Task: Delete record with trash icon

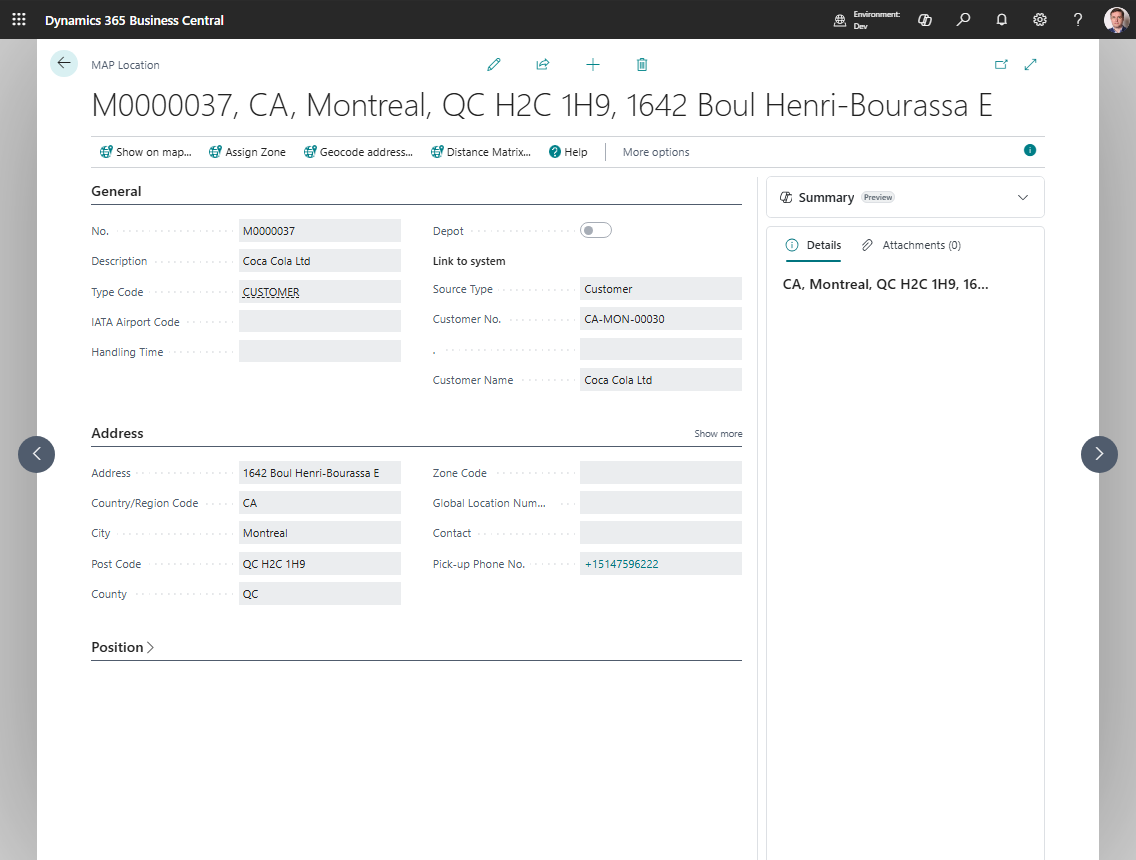Action: pos(642,64)
